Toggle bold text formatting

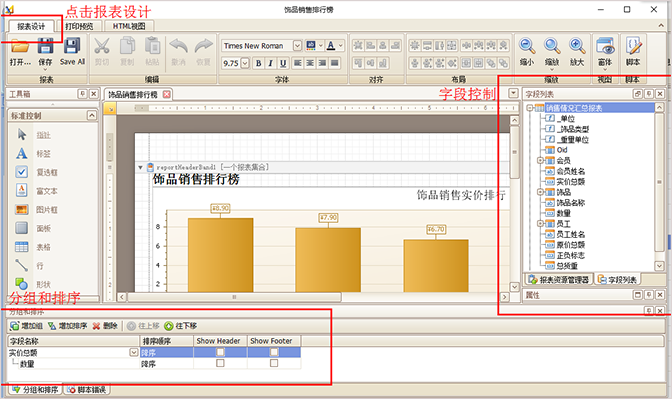click(x=258, y=63)
